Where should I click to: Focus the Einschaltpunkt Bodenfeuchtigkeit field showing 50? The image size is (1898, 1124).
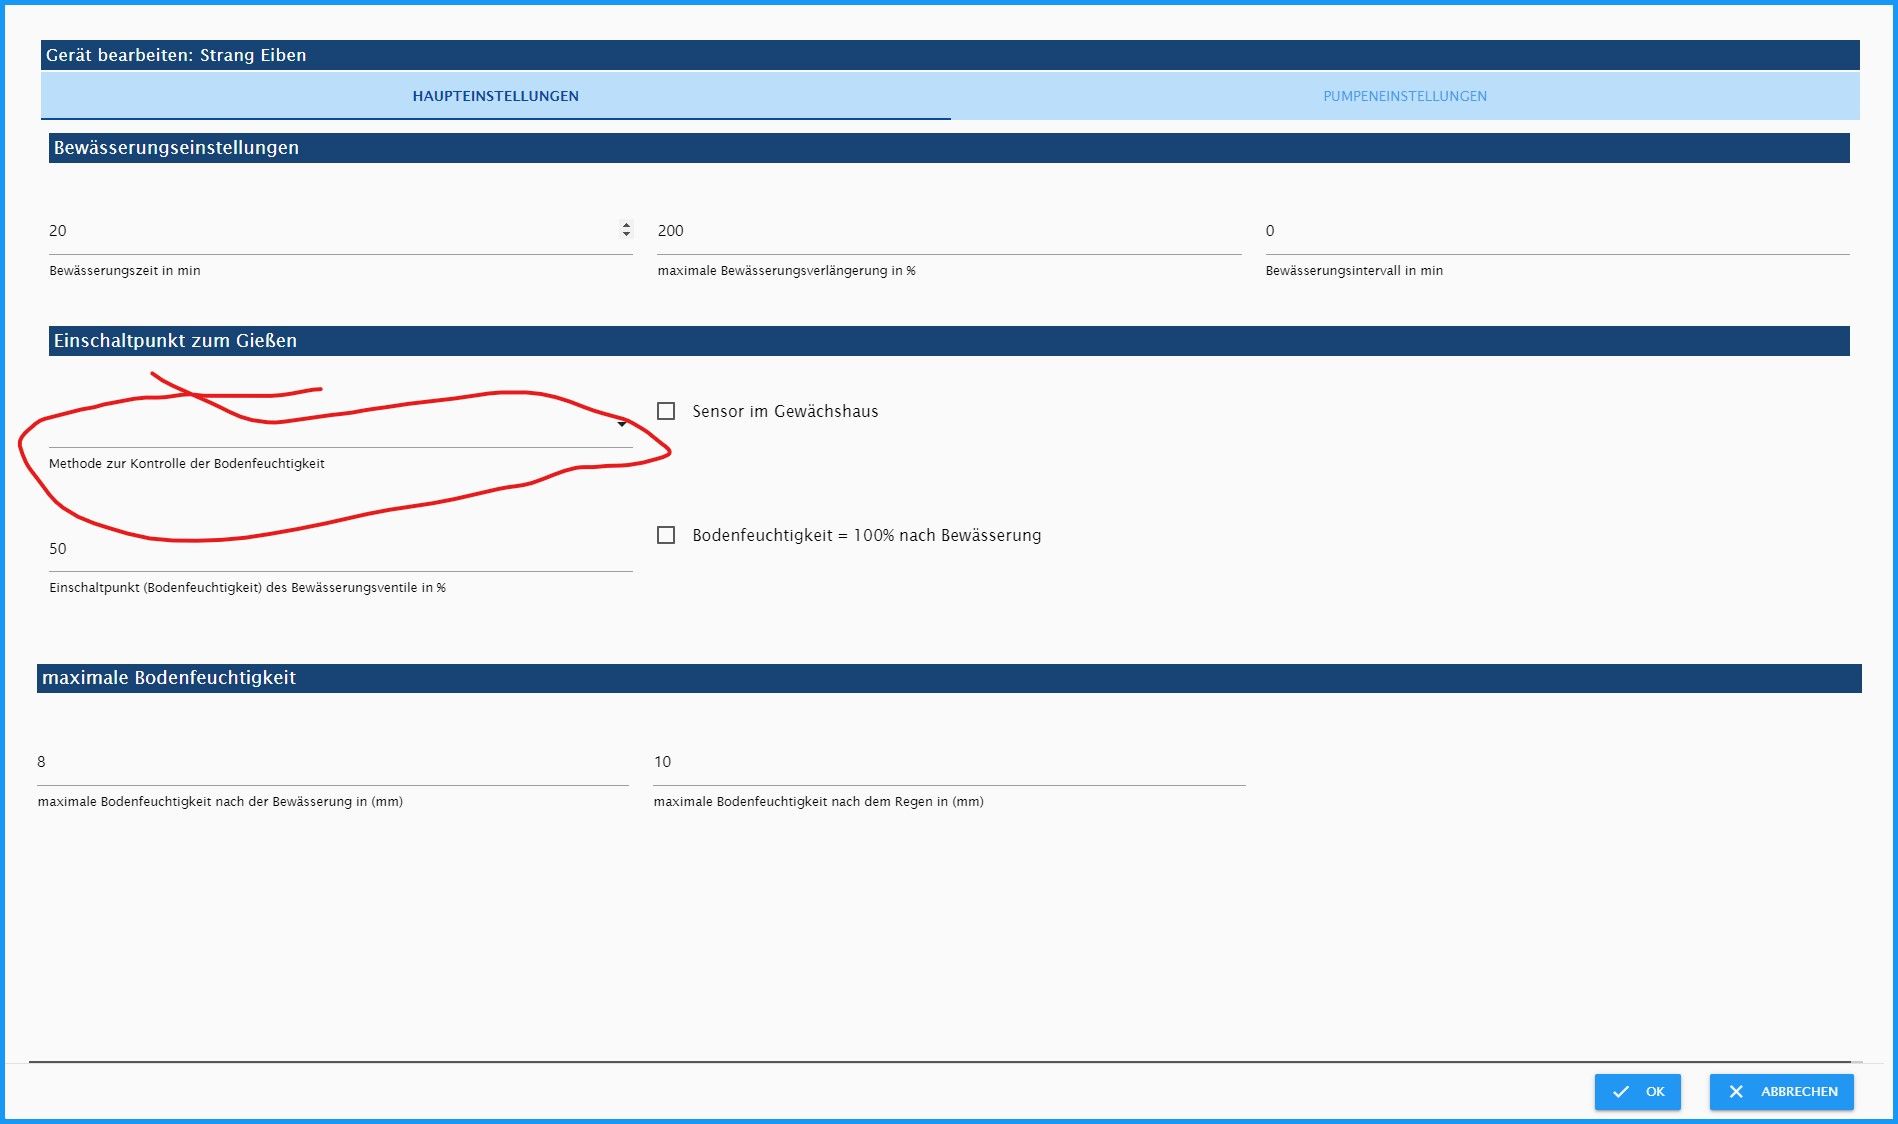(x=341, y=549)
